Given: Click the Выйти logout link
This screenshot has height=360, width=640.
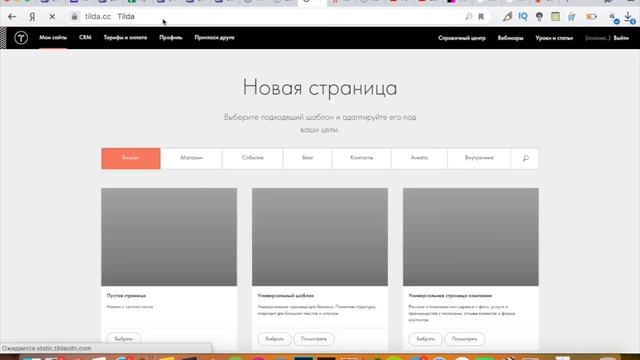Looking at the screenshot, I should click(621, 38).
